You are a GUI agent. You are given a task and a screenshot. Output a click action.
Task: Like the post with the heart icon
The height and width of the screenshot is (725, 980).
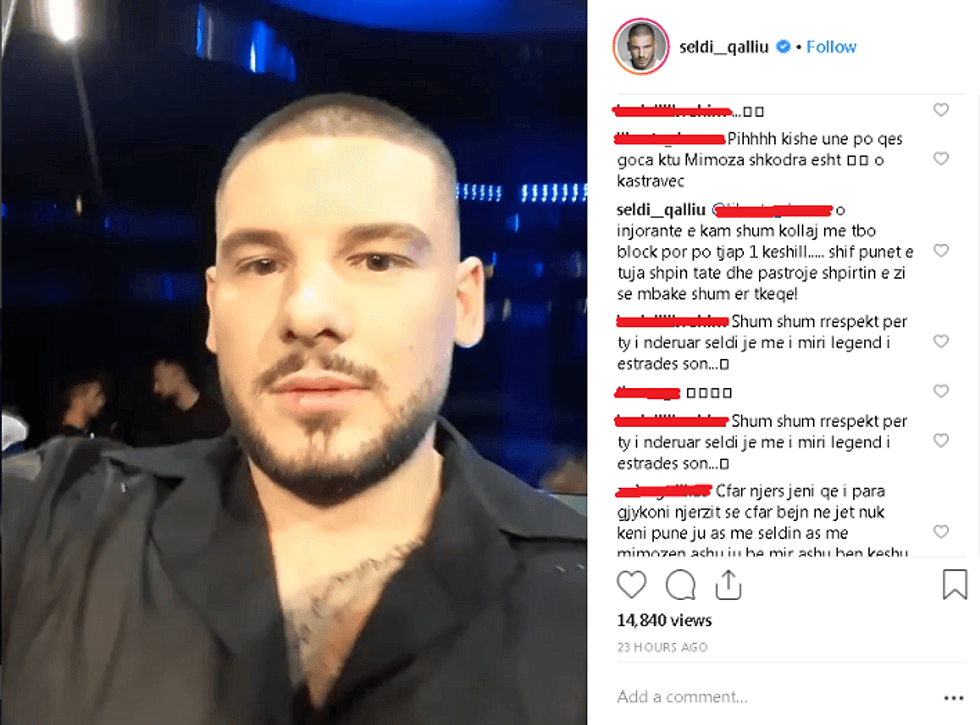click(x=631, y=585)
